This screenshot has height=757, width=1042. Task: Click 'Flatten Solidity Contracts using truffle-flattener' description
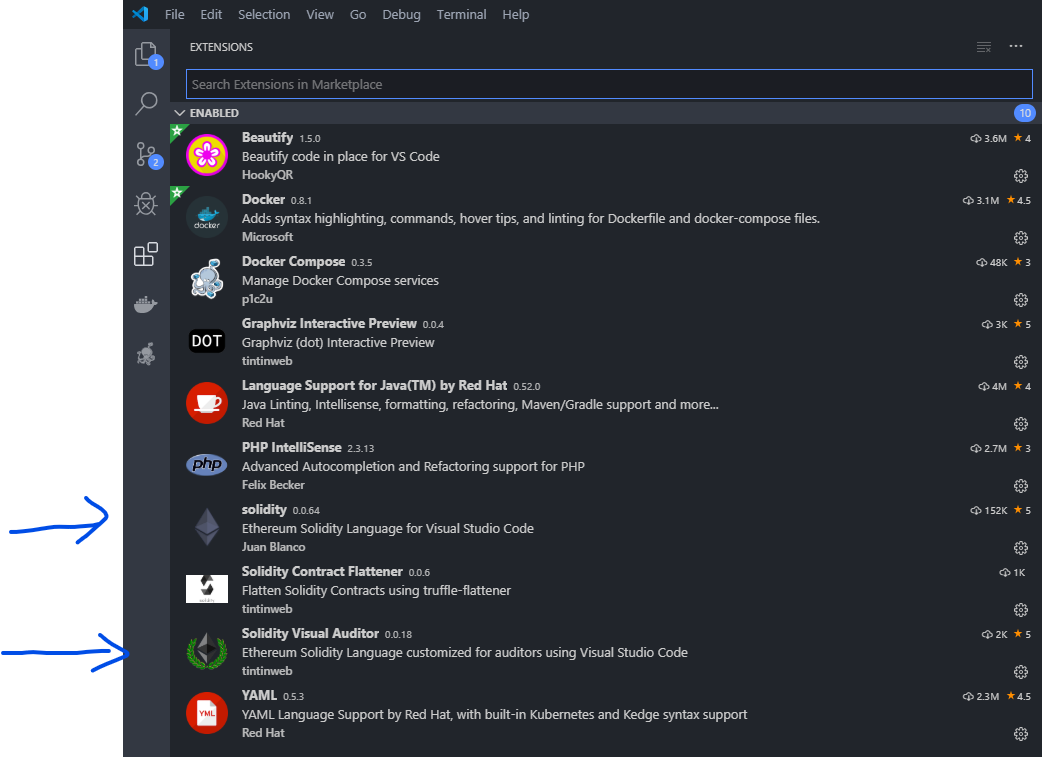point(376,590)
